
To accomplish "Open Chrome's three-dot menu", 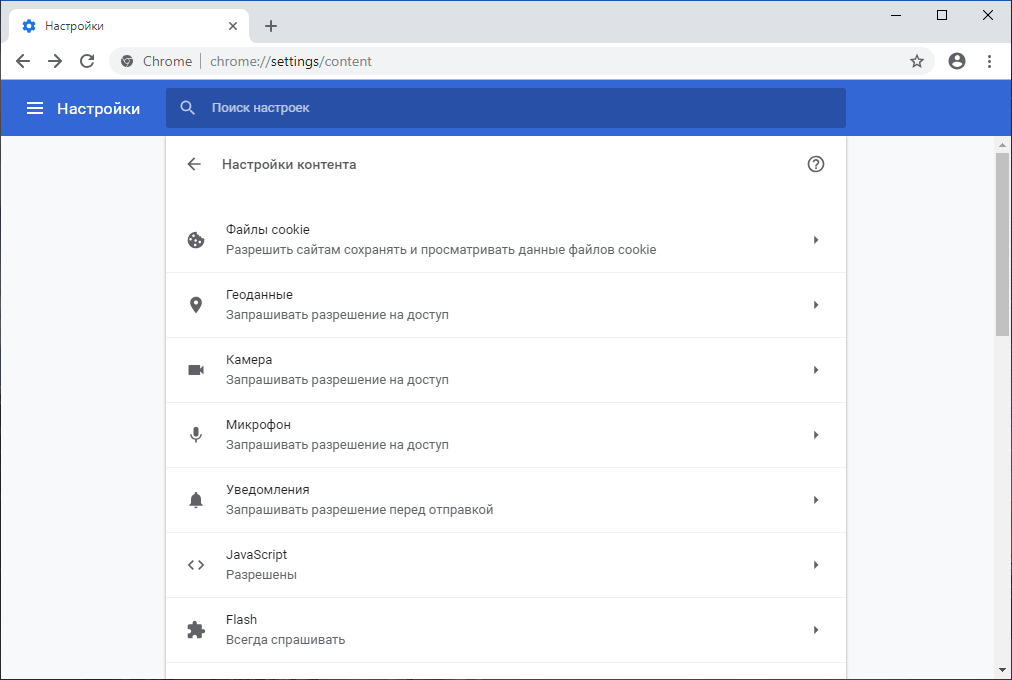I will pyautogui.click(x=989, y=61).
